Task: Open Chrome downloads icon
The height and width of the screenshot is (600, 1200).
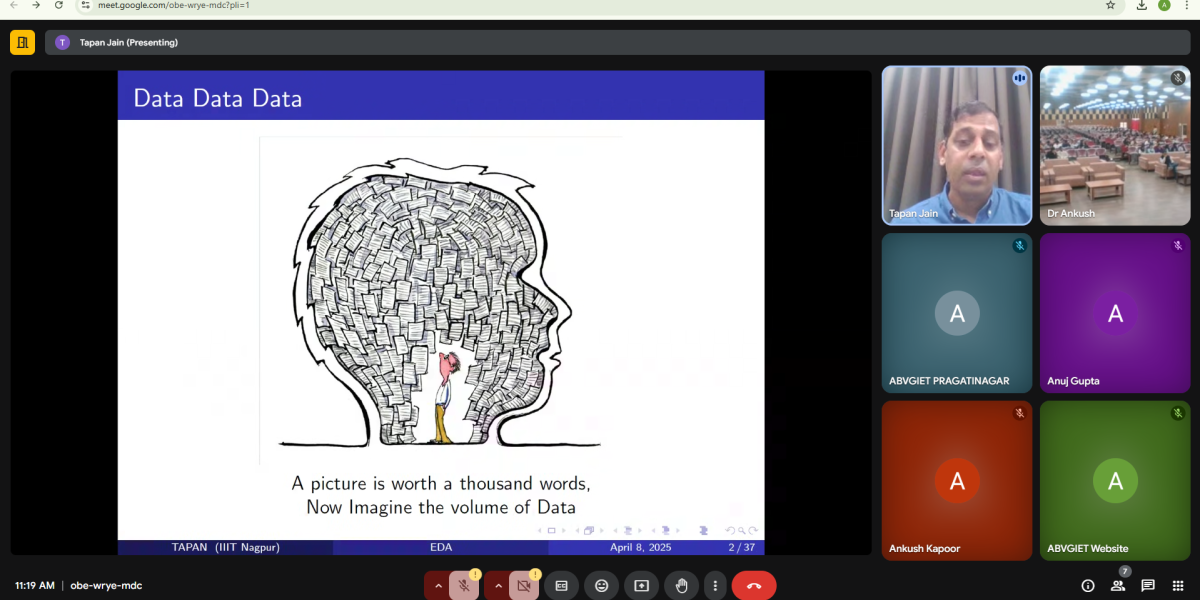Action: [x=1142, y=5]
